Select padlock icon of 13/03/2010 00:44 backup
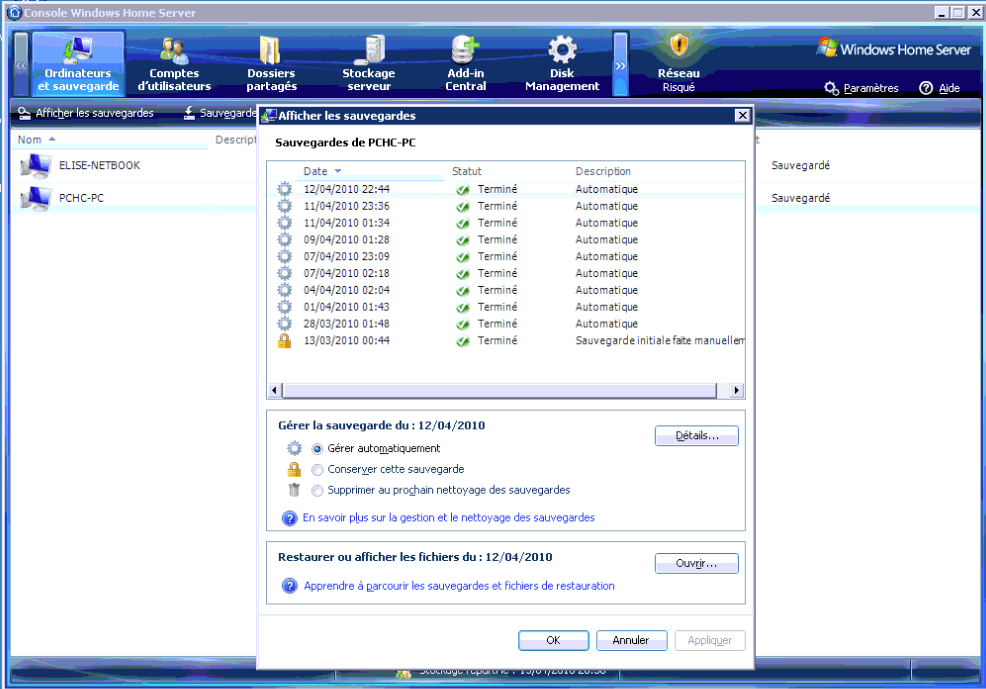986x689 pixels. click(285, 340)
